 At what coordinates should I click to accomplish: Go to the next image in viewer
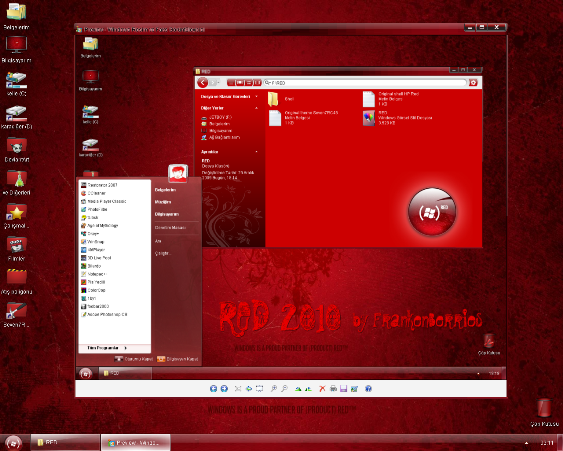pos(224,389)
